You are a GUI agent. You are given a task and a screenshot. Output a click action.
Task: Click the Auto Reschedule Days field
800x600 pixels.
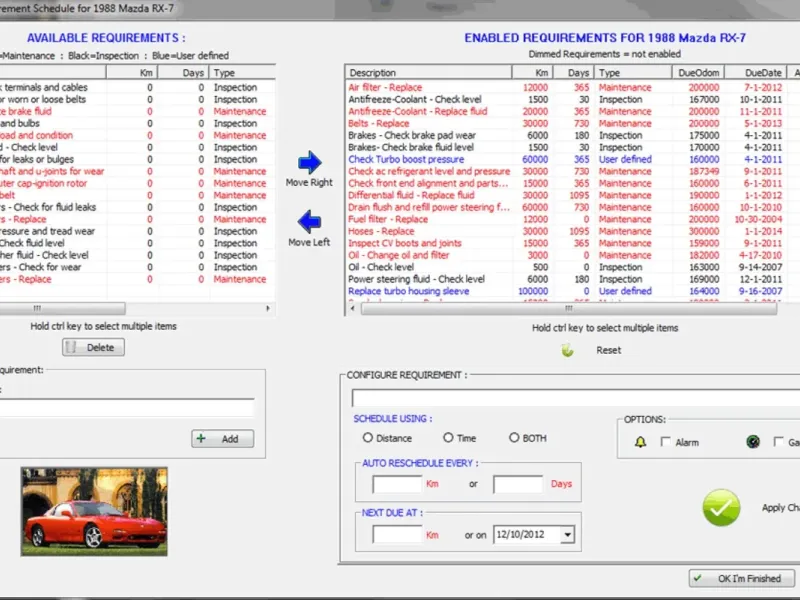pyautogui.click(x=518, y=484)
